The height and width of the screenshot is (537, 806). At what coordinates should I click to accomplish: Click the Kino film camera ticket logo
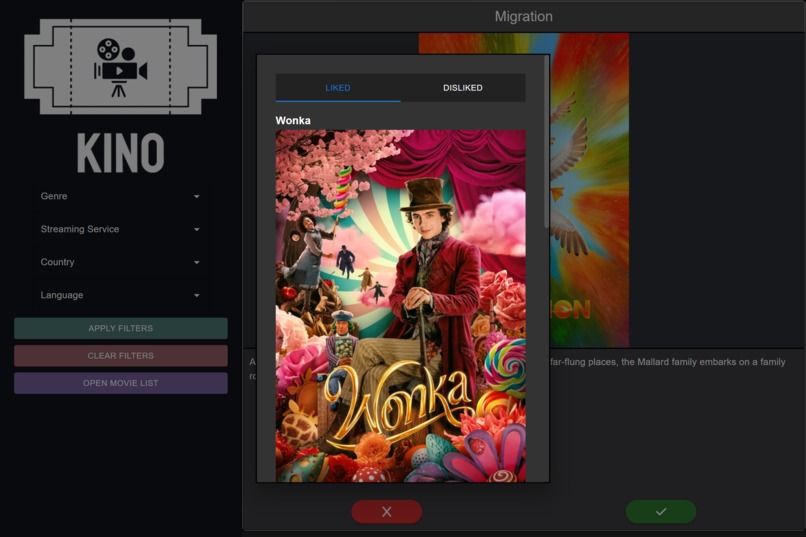[x=120, y=67]
